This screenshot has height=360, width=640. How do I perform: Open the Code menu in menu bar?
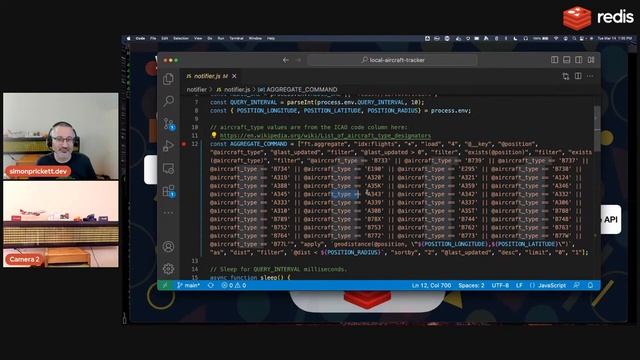click(140, 38)
